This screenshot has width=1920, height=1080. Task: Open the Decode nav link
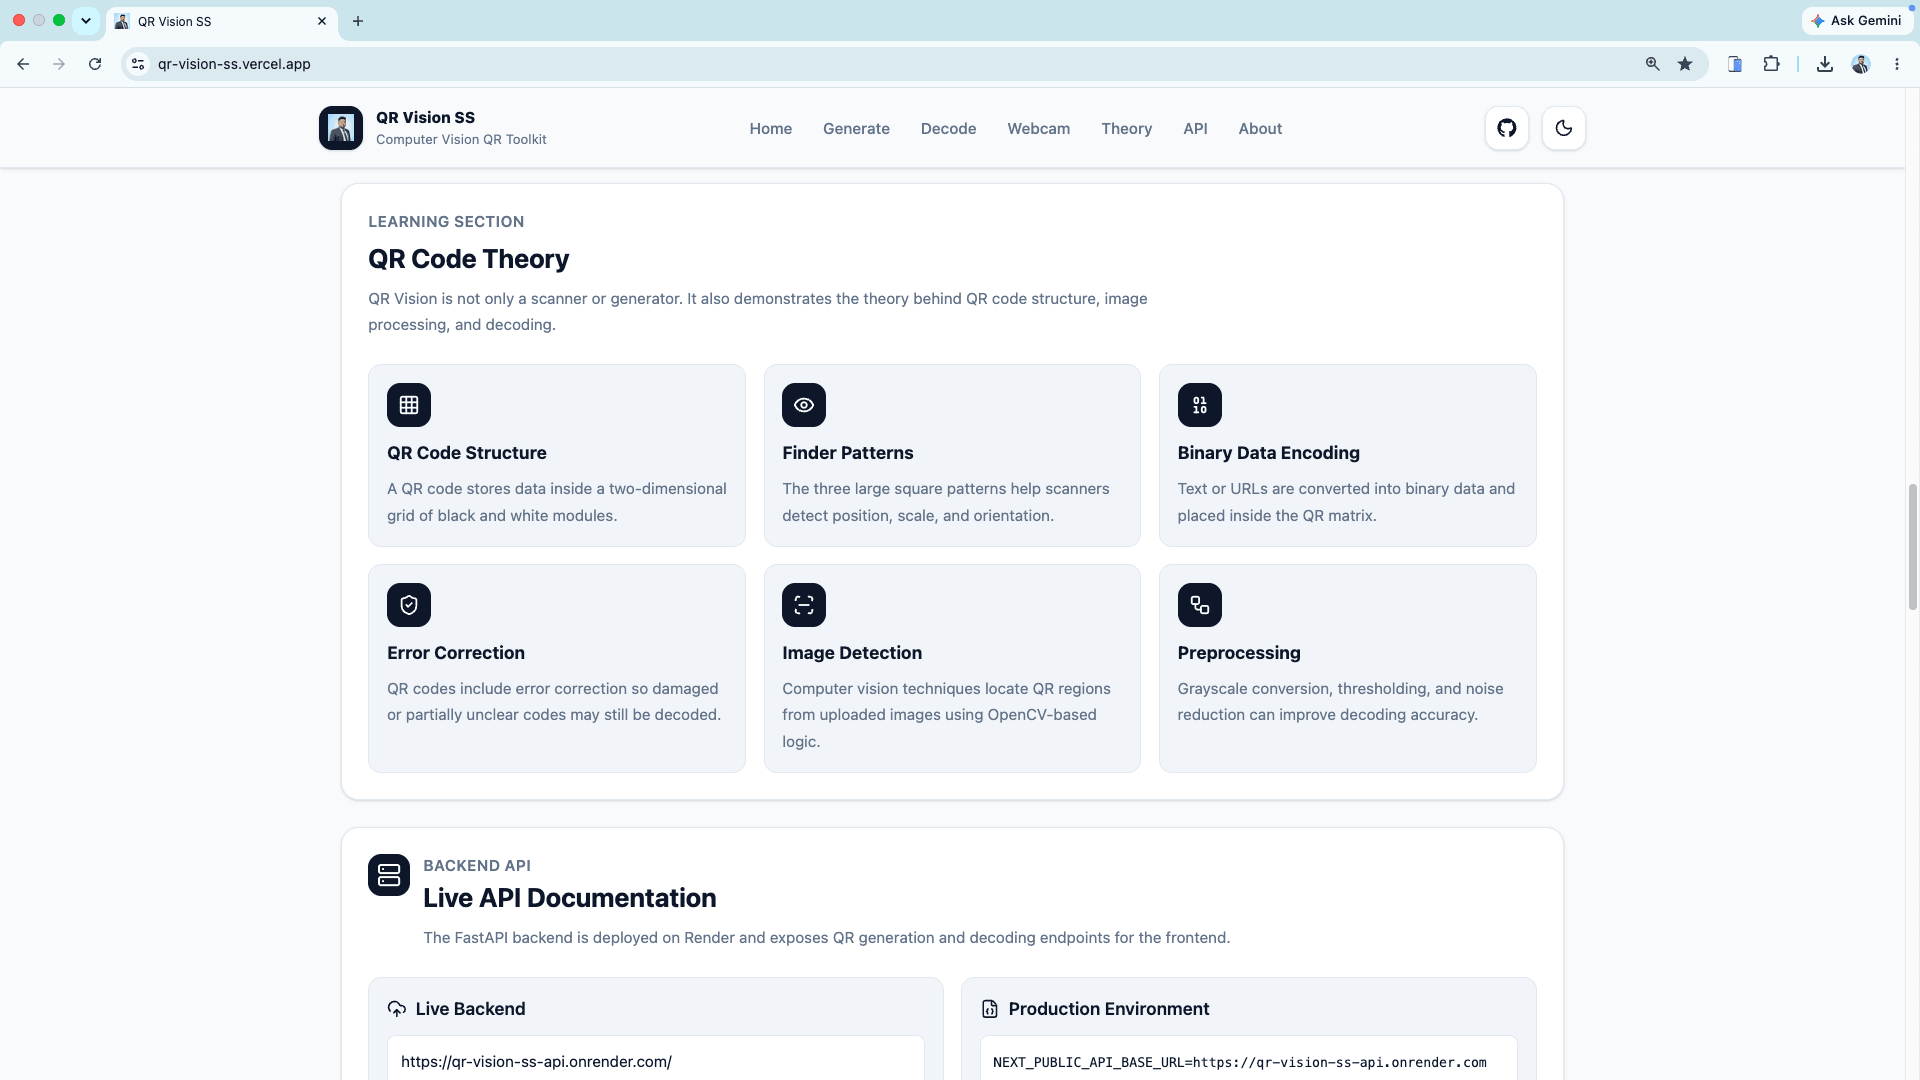[948, 129]
